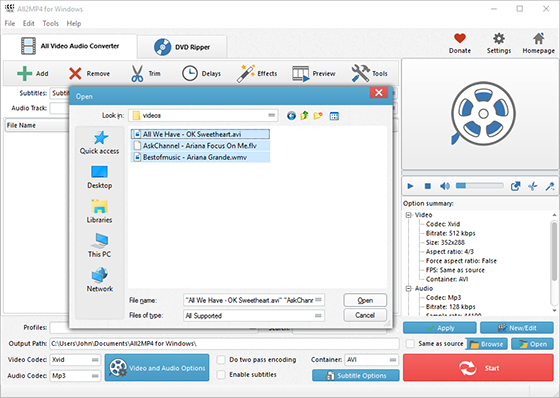The width and height of the screenshot is (560, 398).
Task: Open the Files of type dropdown
Action: coord(318,315)
